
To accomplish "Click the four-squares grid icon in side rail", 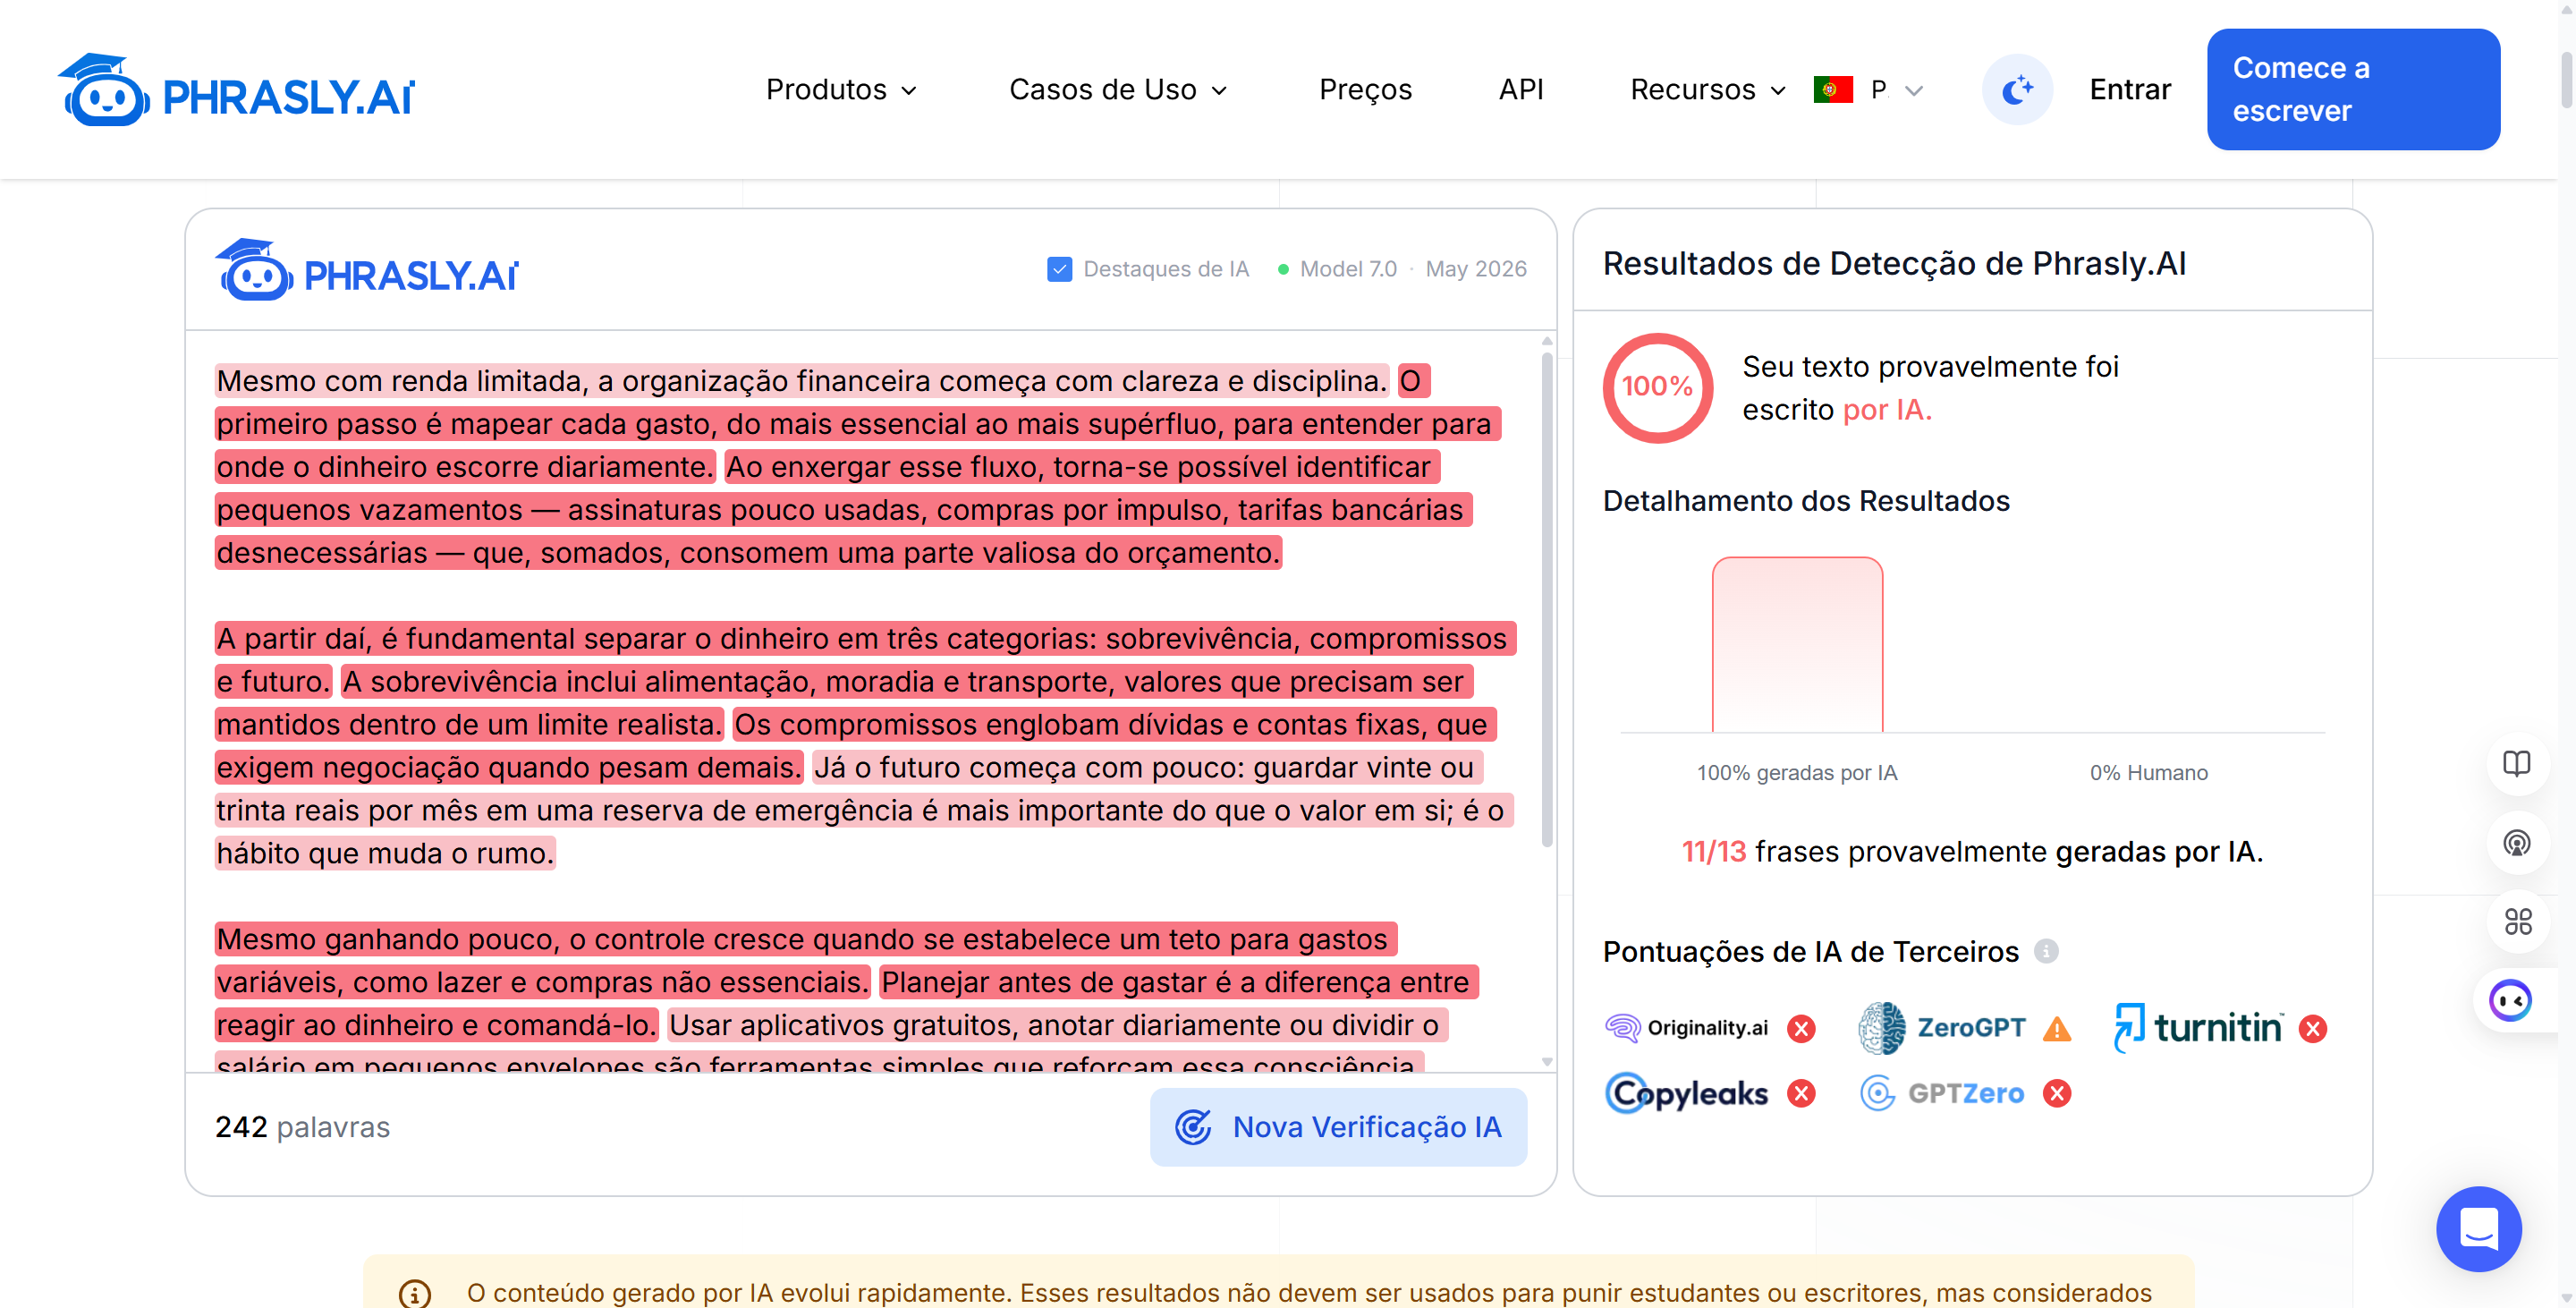I will point(2516,922).
